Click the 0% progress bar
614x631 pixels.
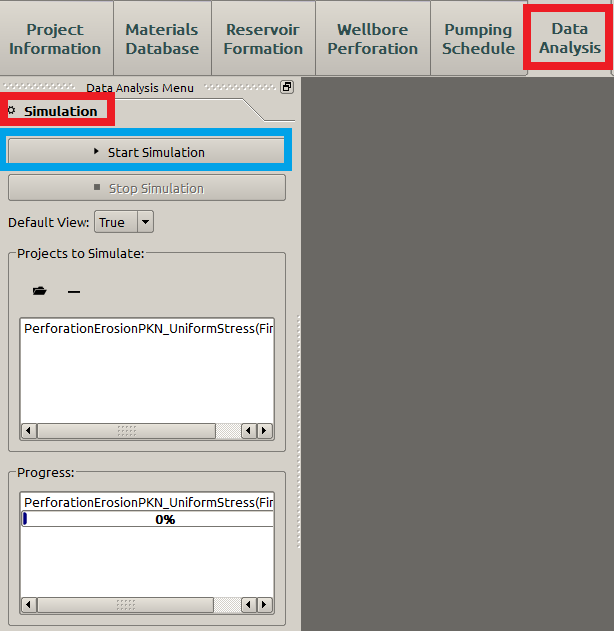coord(147,519)
